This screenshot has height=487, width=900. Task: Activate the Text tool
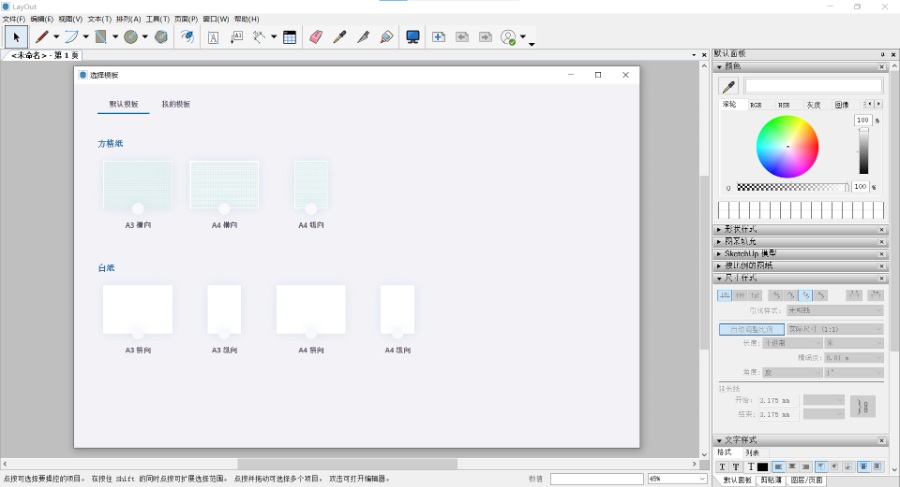[x=213, y=37]
